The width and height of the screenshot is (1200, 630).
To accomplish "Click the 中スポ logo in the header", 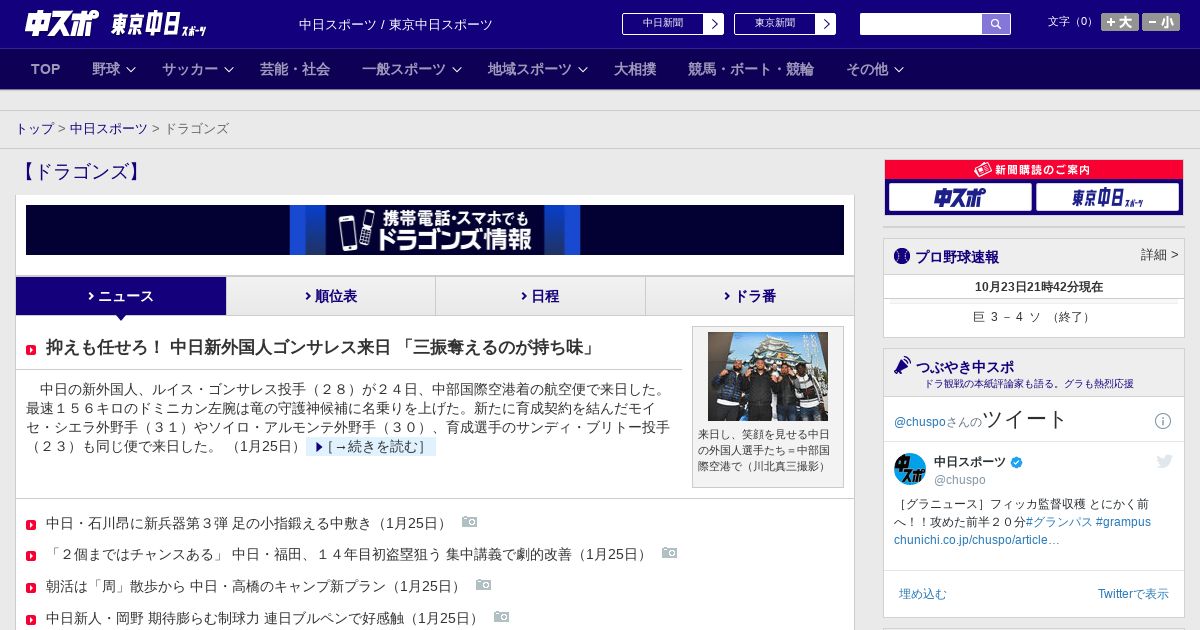I will [x=62, y=23].
